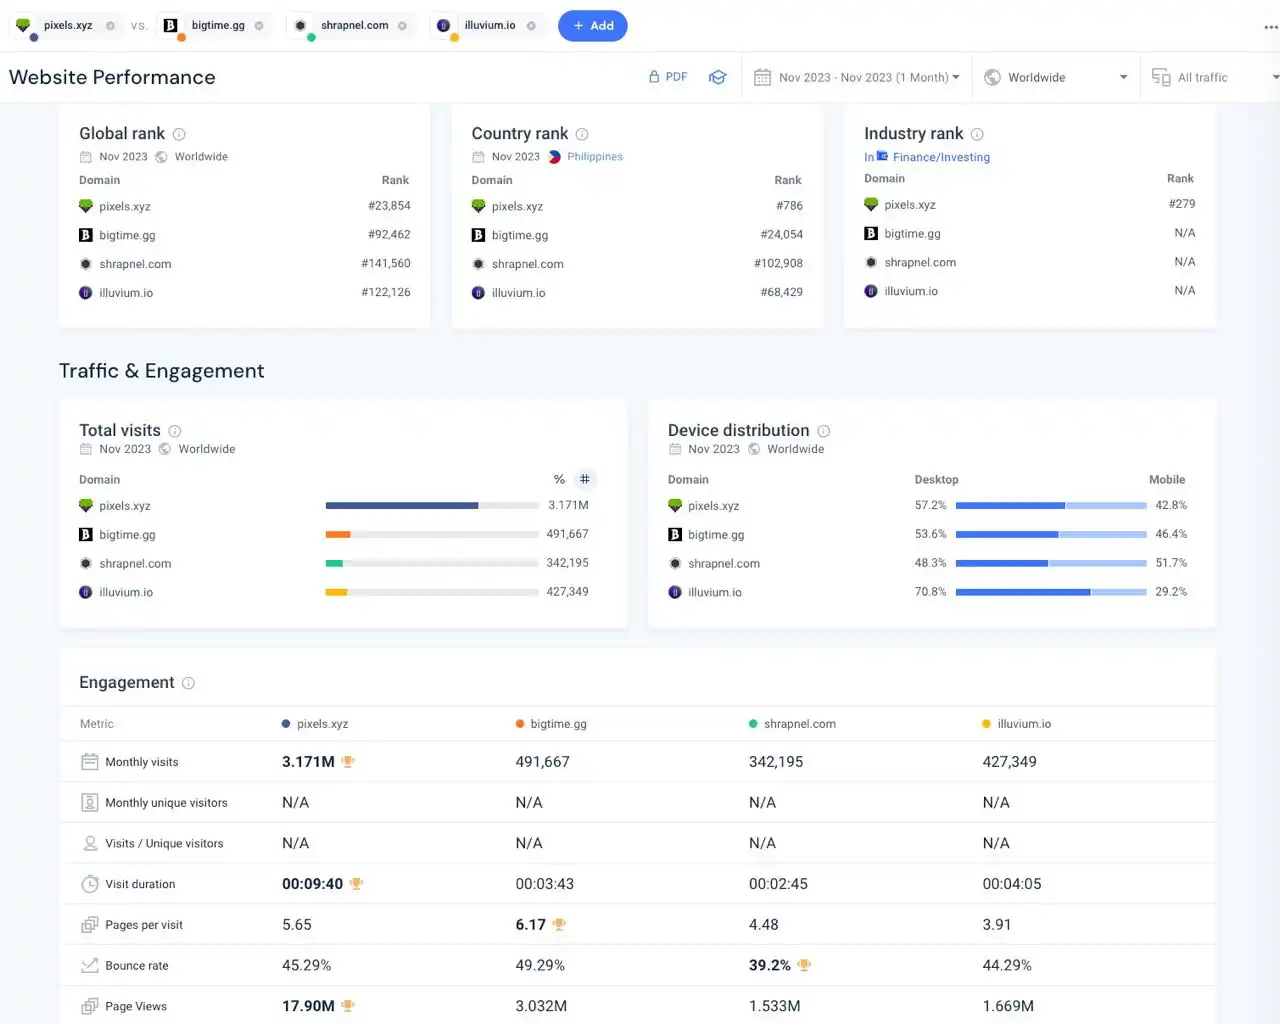Switch Total visits to percentage view

[x=559, y=479]
